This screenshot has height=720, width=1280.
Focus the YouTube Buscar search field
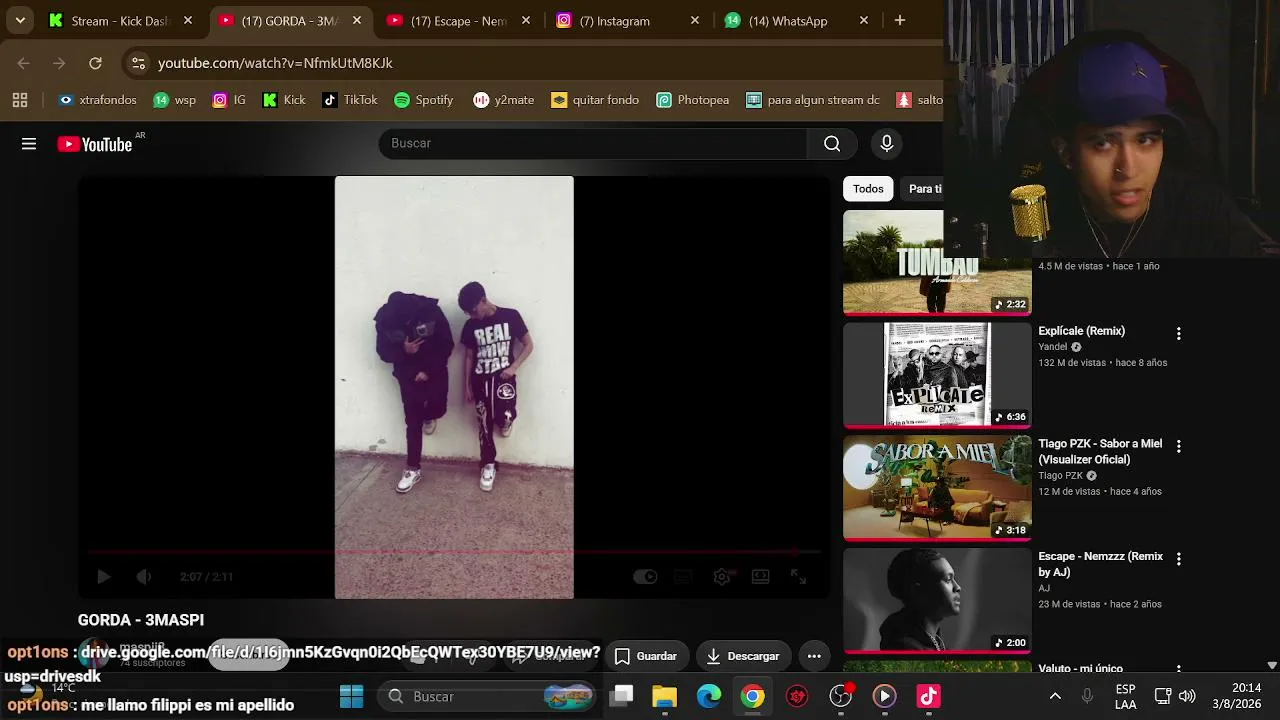click(x=593, y=144)
